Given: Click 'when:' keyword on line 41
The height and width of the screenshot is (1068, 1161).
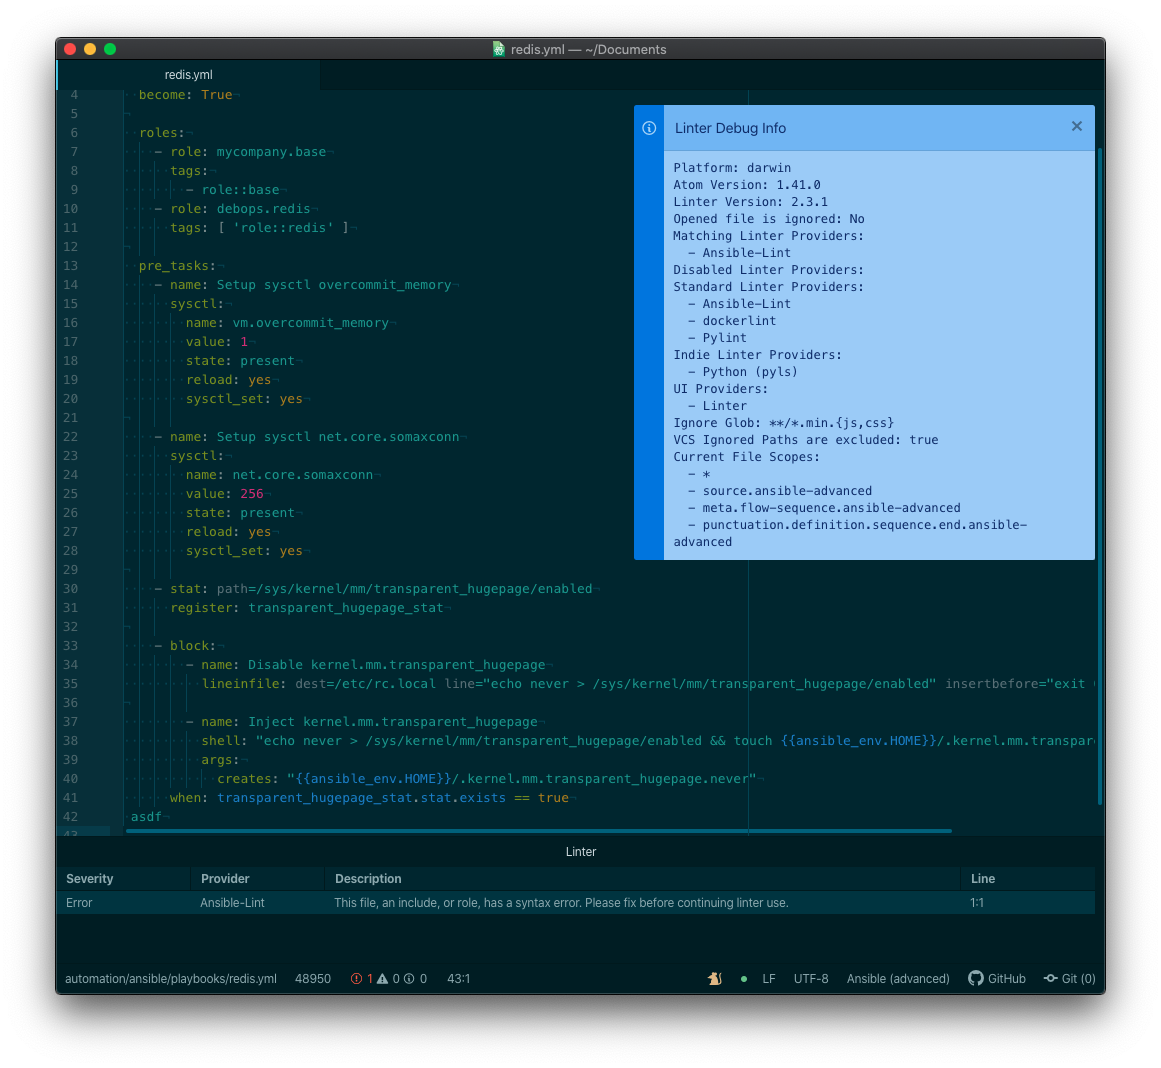Looking at the screenshot, I should (x=189, y=798).
